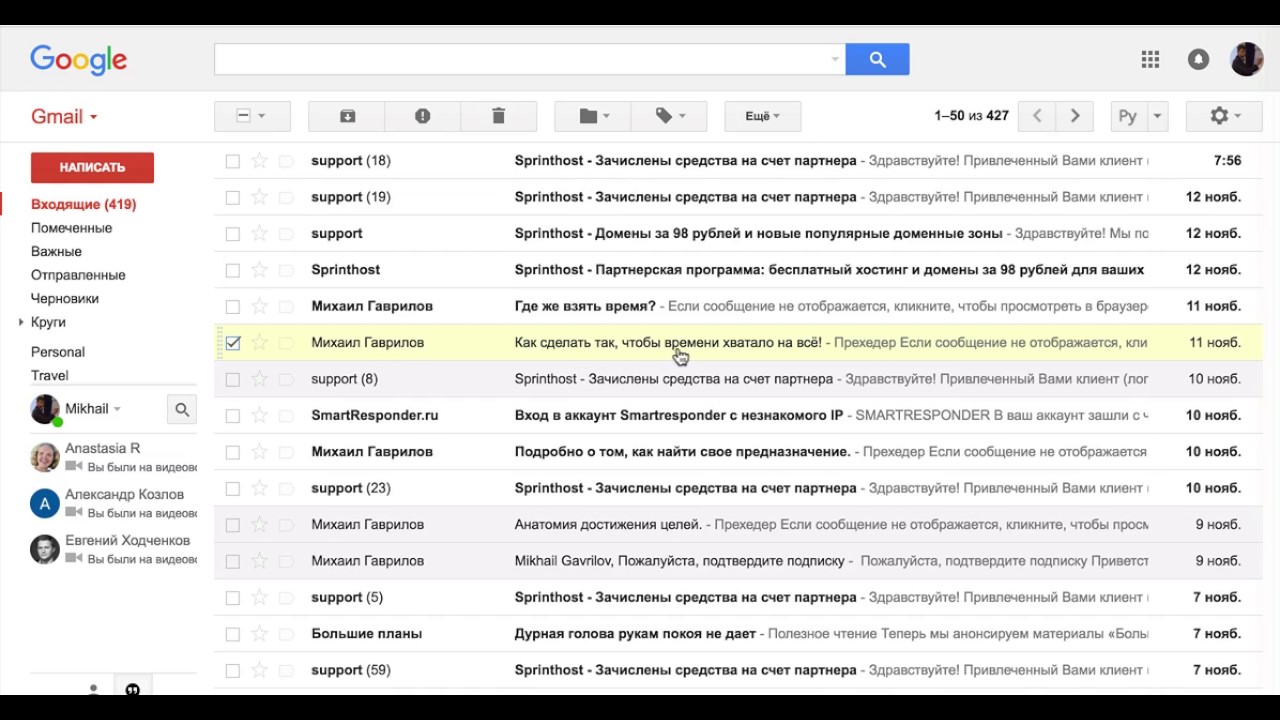Tick the 'Домены за 98 рублей' support email checkbox

click(x=233, y=234)
